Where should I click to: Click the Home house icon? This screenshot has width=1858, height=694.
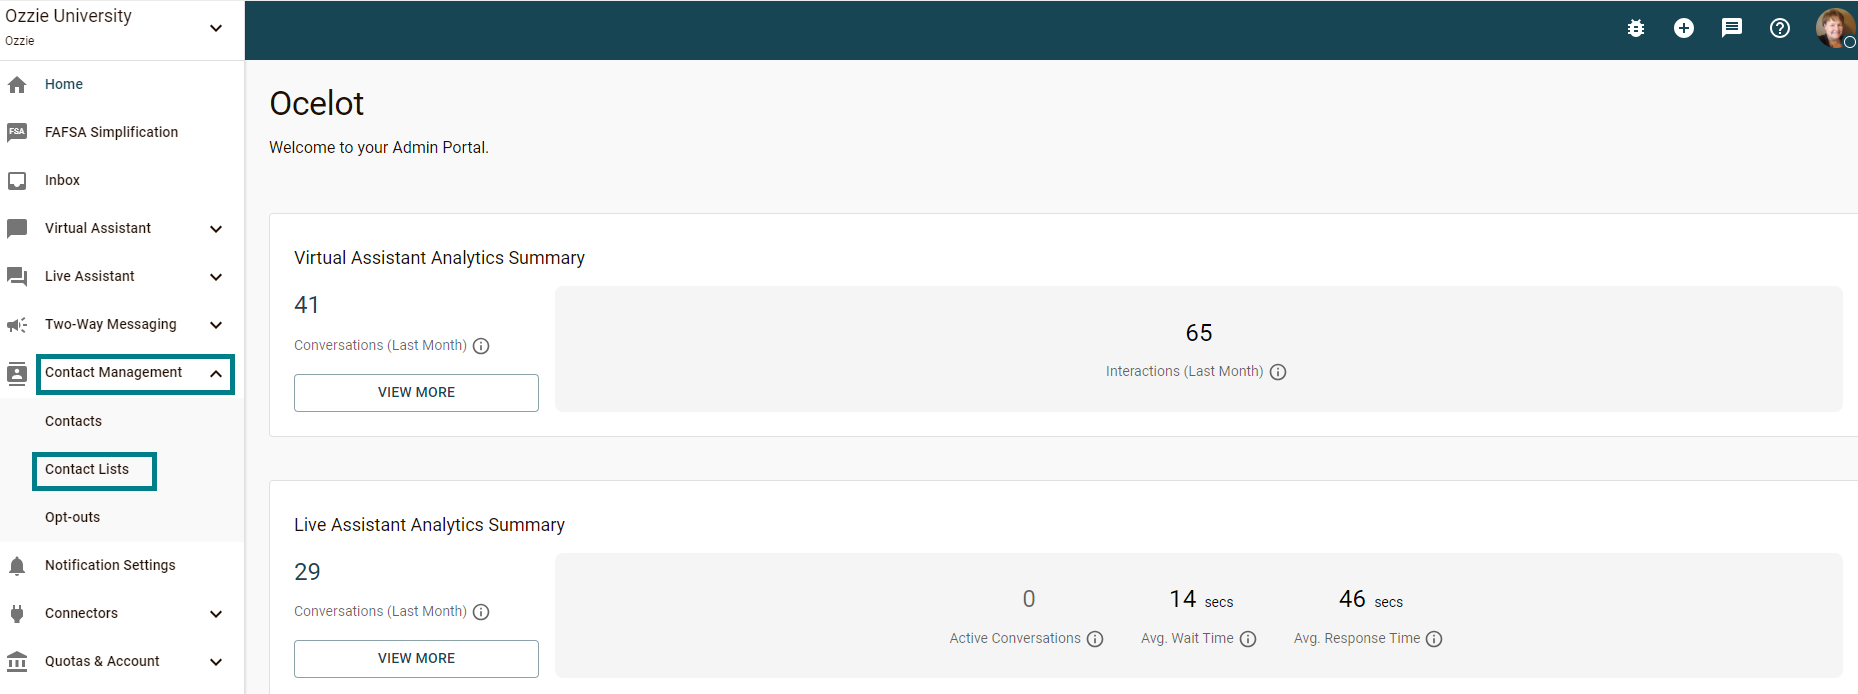[x=17, y=85]
